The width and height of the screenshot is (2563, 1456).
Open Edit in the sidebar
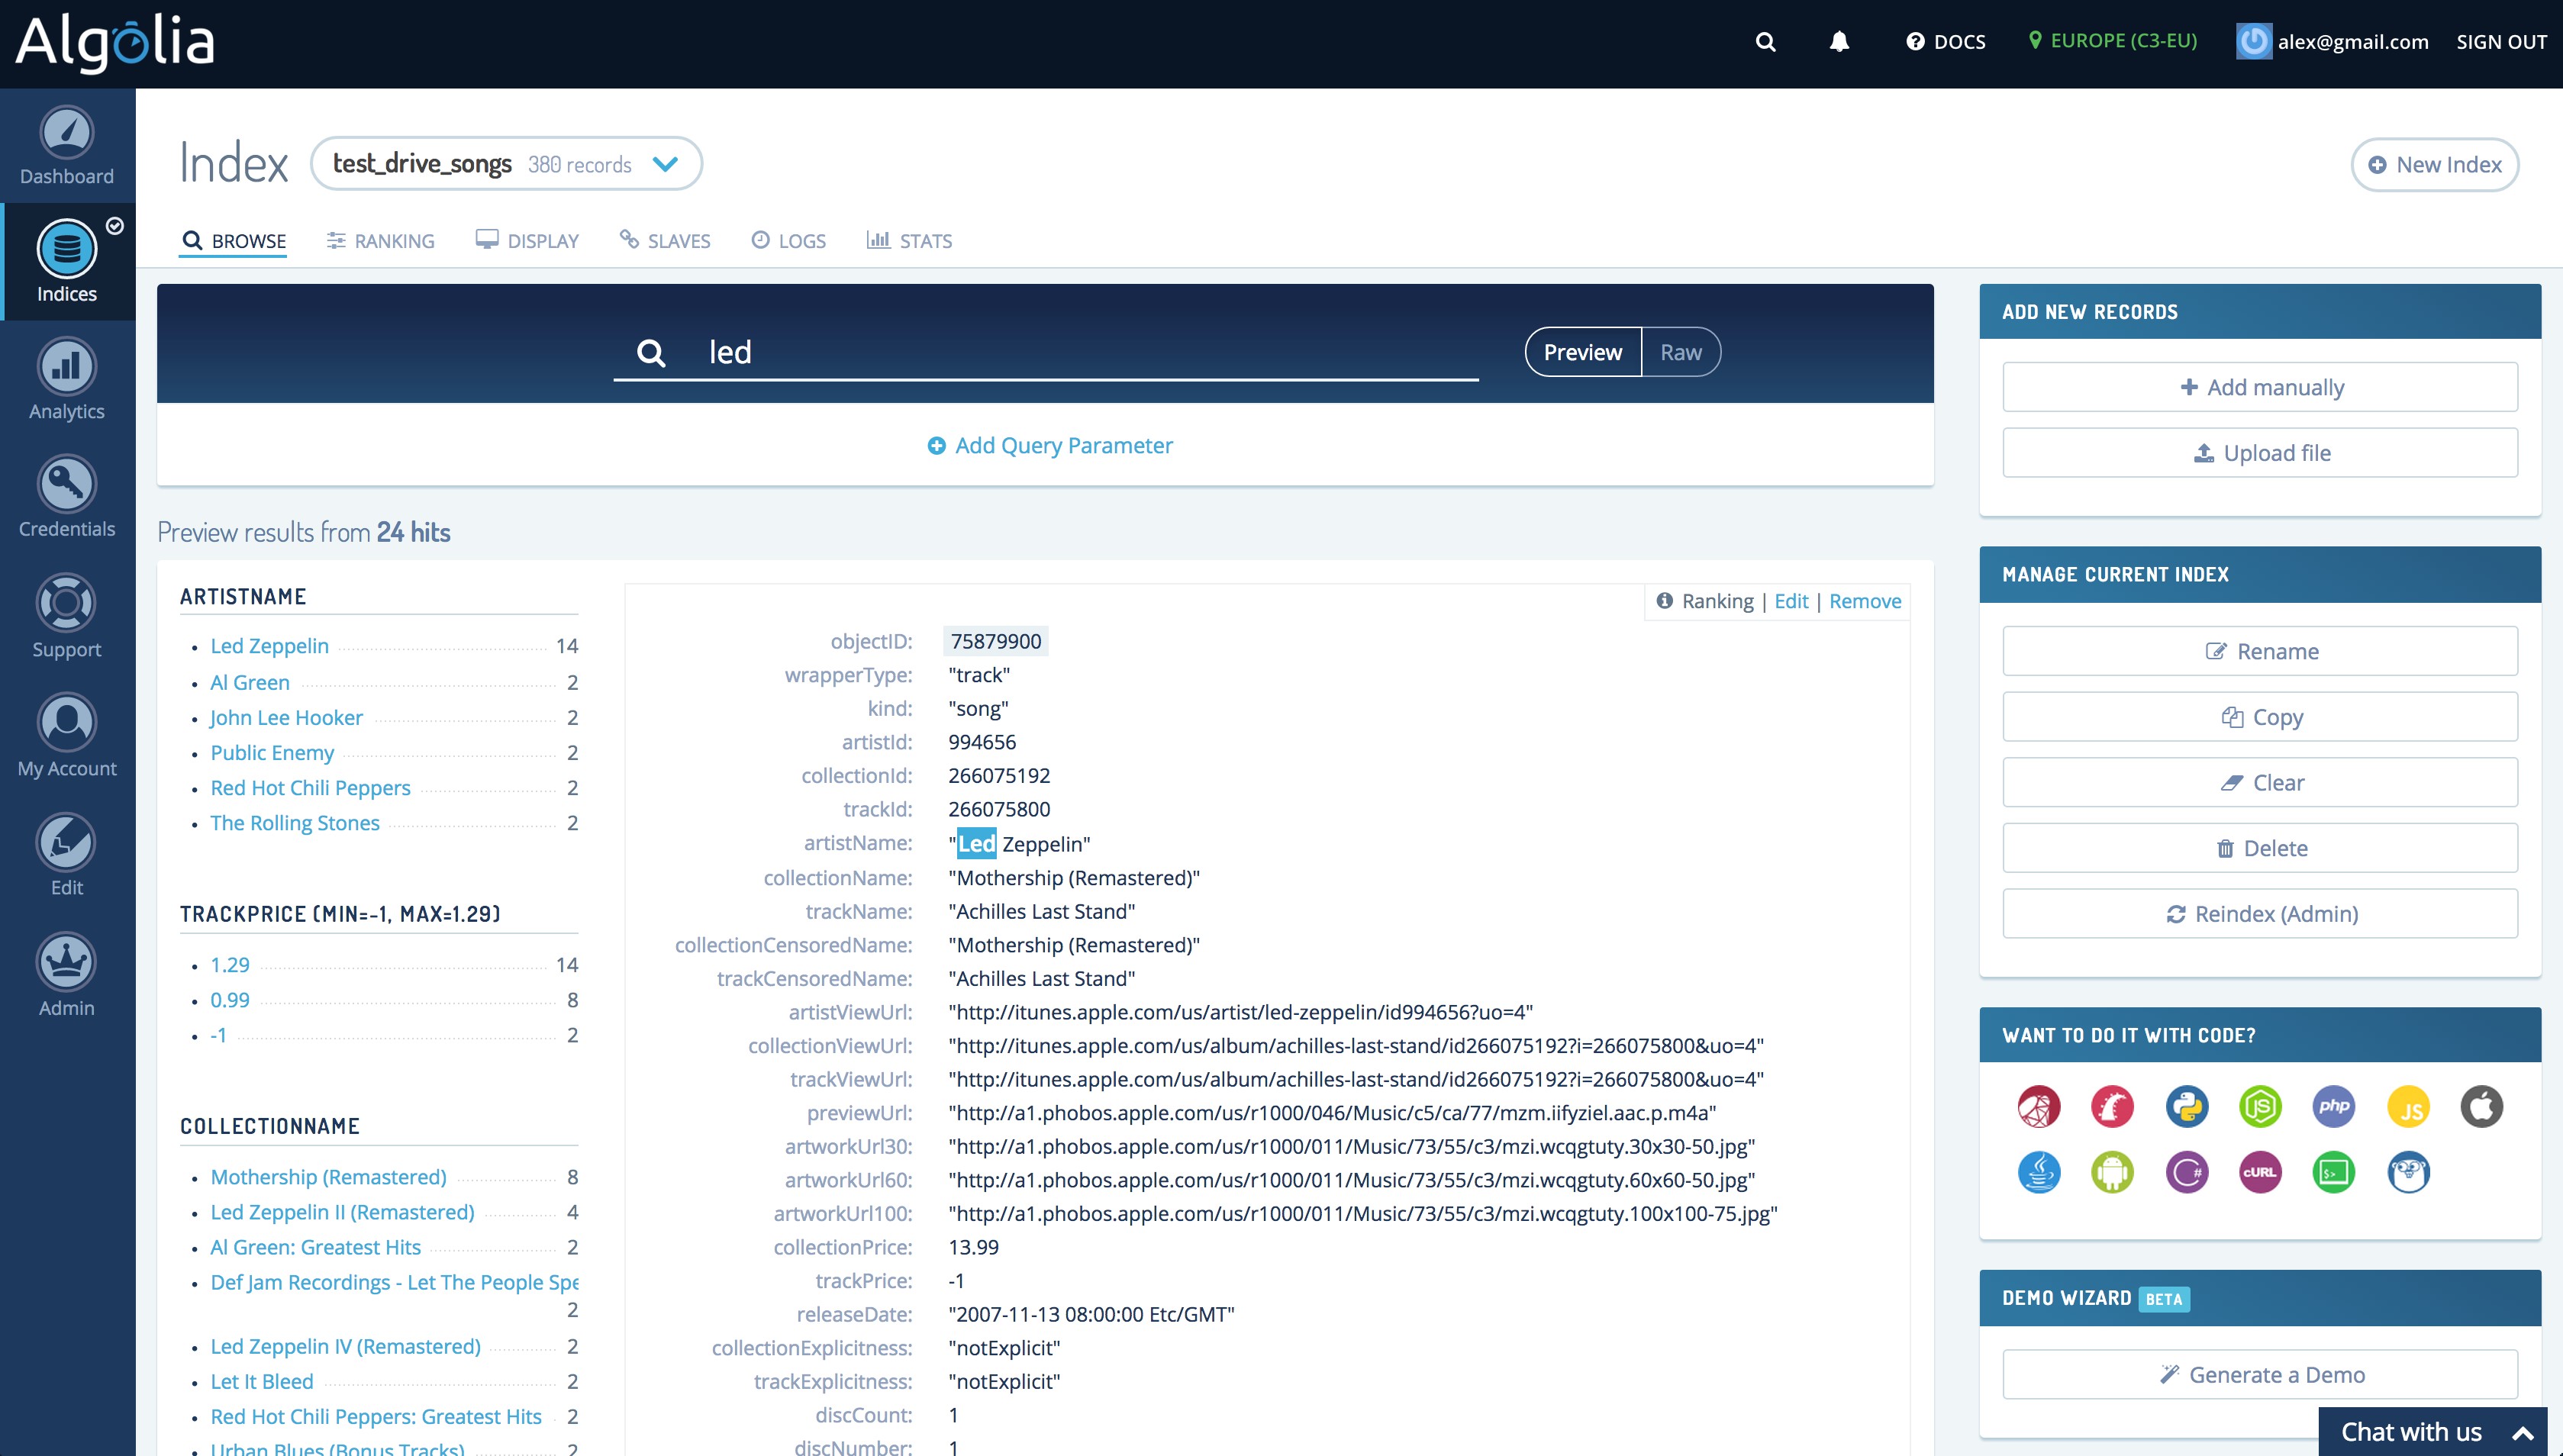click(67, 856)
